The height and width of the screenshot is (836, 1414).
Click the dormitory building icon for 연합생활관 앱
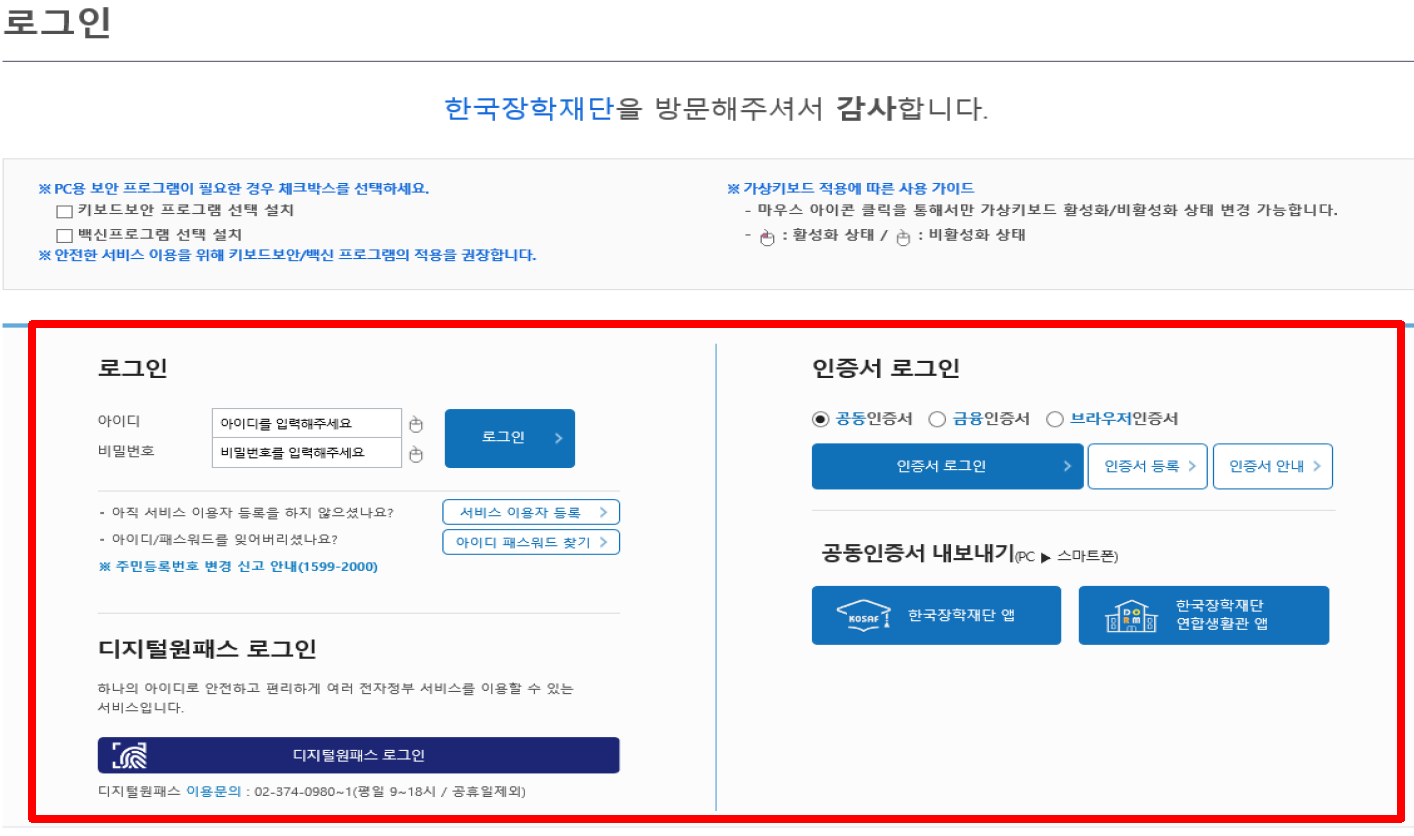(x=1129, y=616)
